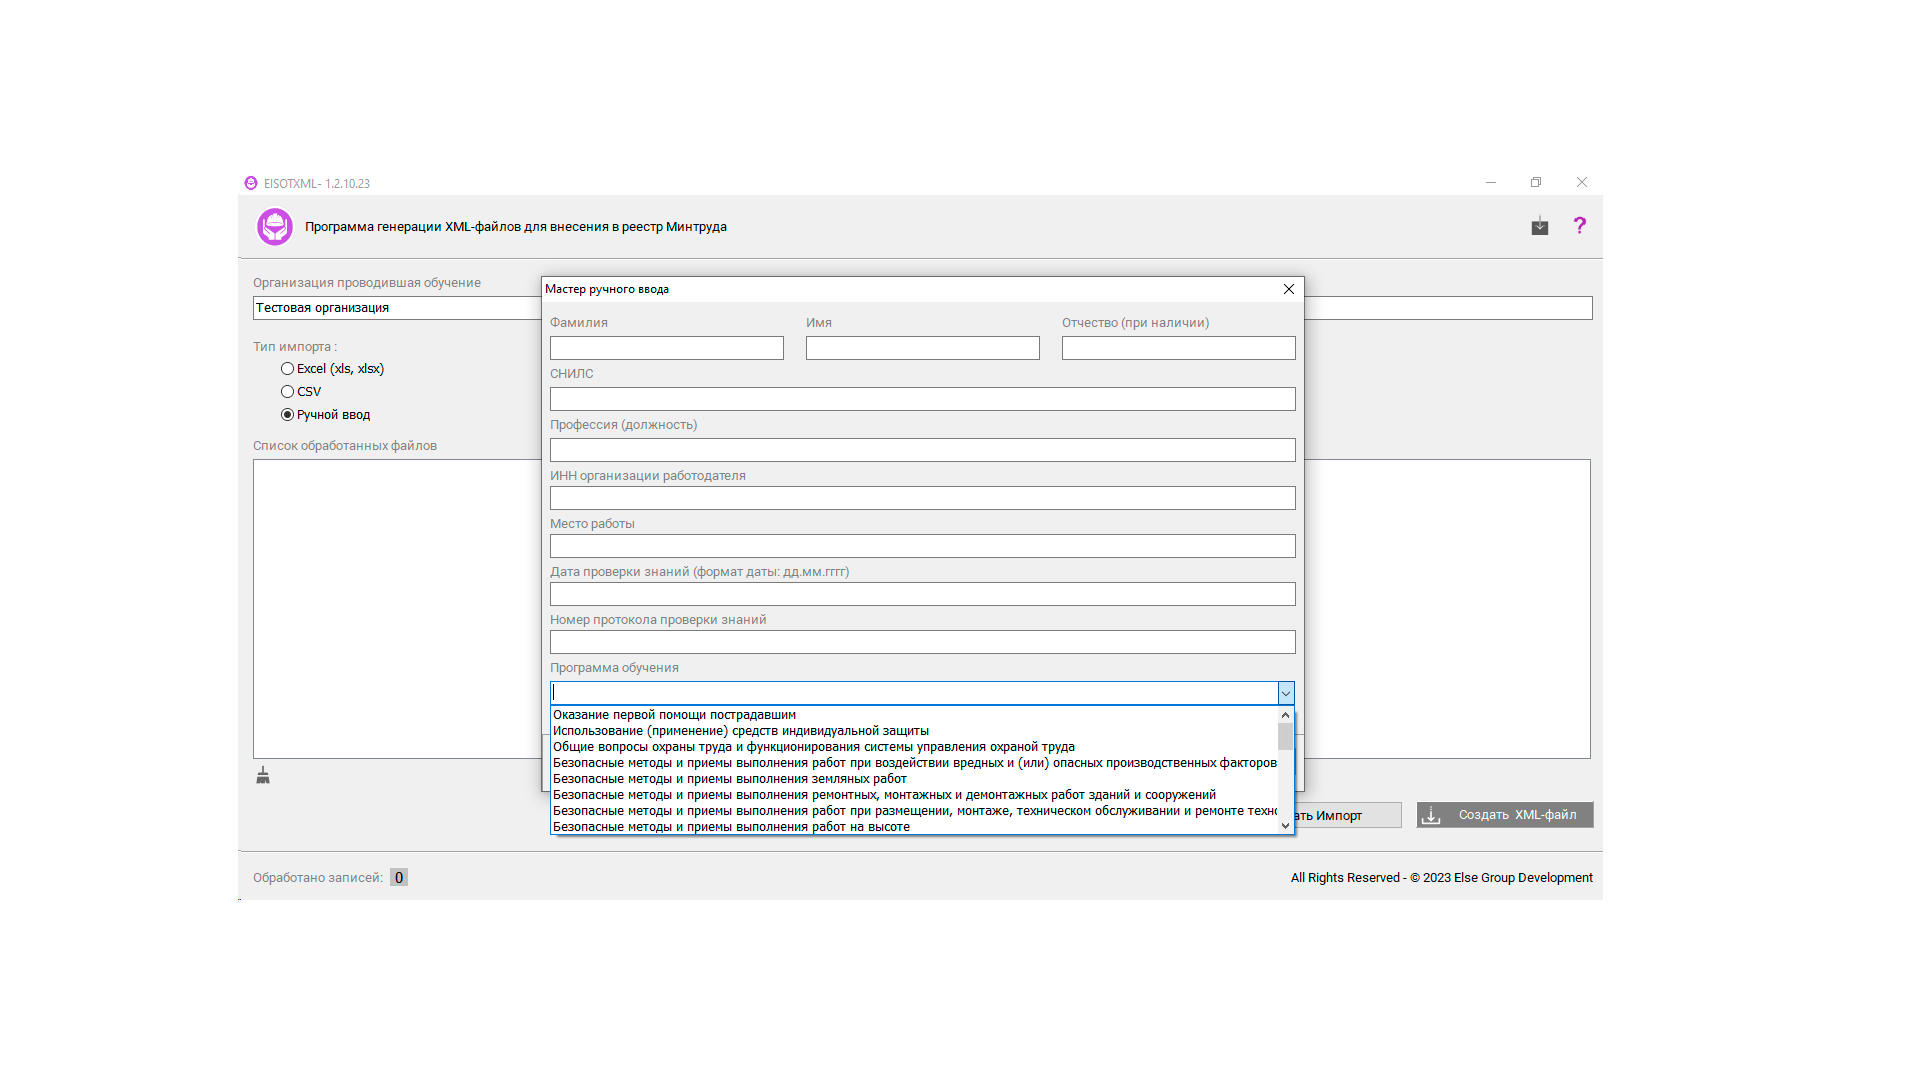
Task: Click the Имя input field
Action: coord(923,348)
